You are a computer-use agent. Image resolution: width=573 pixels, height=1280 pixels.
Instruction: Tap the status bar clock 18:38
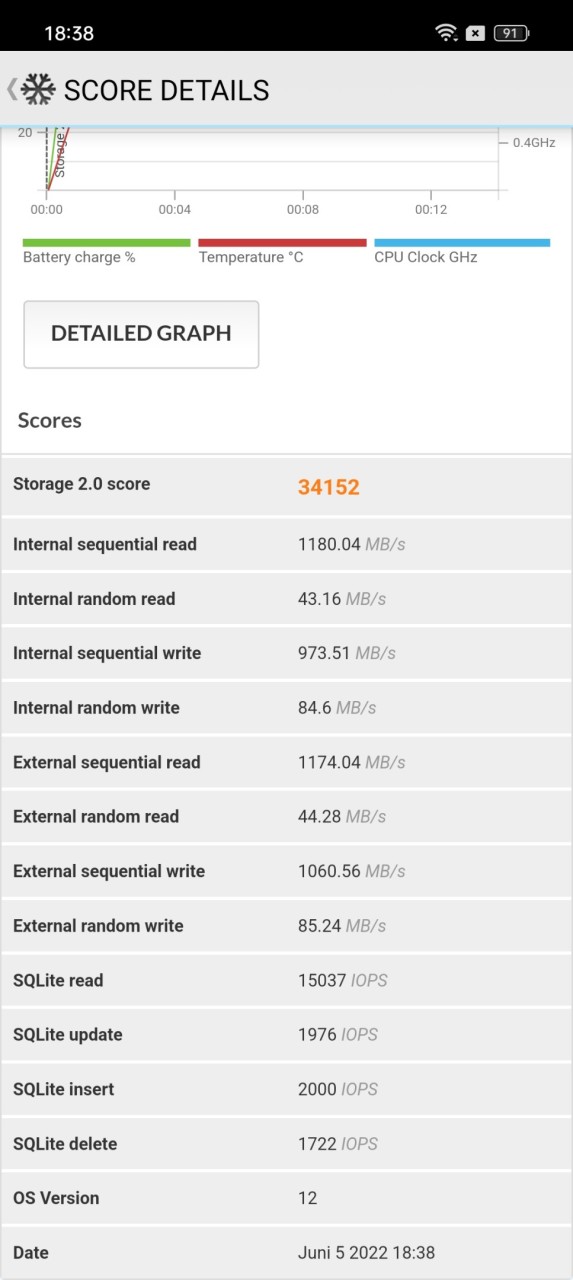69,33
